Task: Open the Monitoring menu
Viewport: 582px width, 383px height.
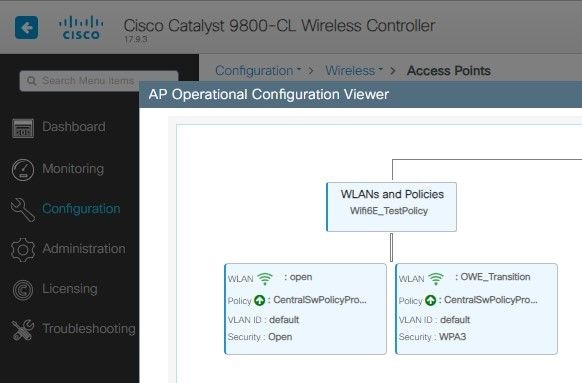Action: pyautogui.click(x=73, y=169)
